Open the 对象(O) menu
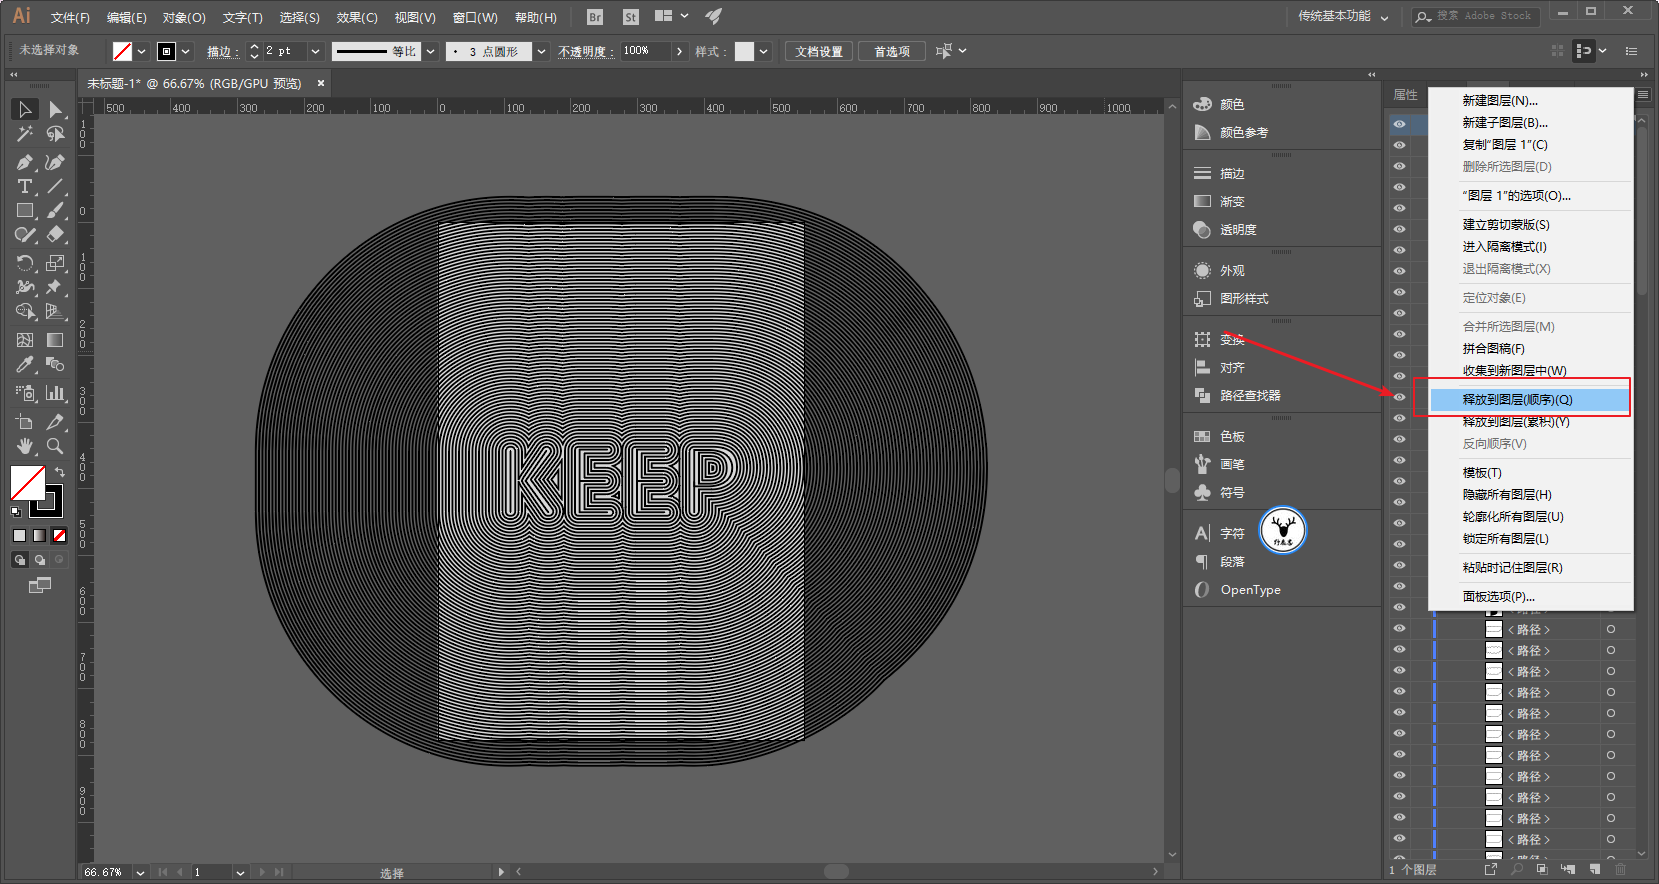Screen dimensions: 1659x884 pyautogui.click(x=184, y=18)
